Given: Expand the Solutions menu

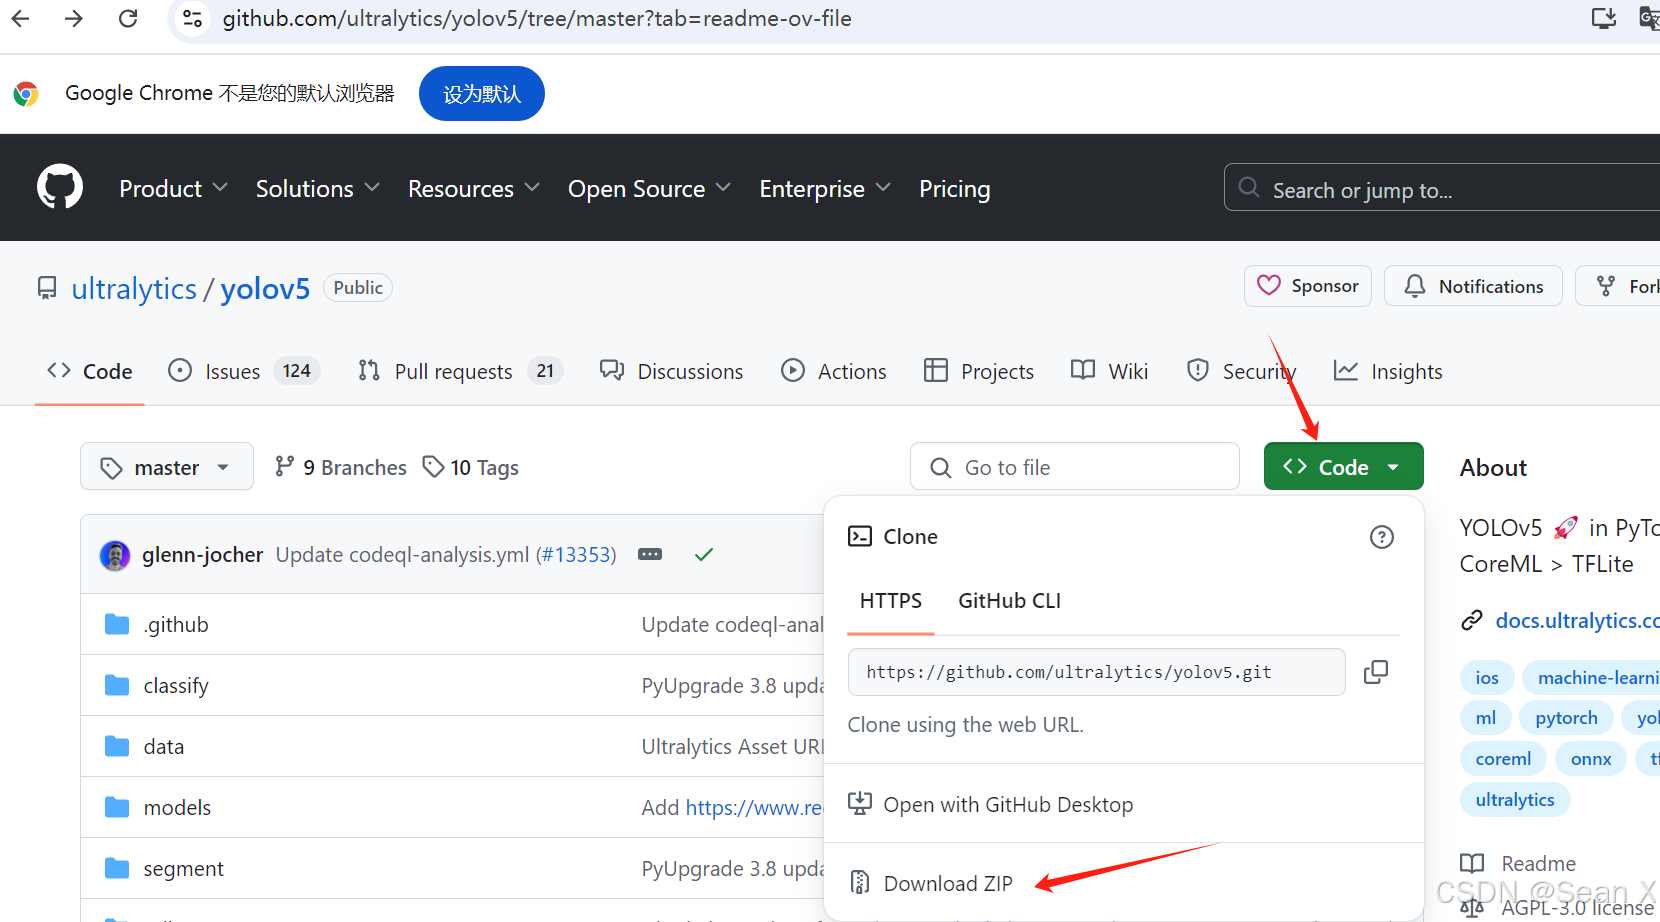Looking at the screenshot, I should point(317,188).
